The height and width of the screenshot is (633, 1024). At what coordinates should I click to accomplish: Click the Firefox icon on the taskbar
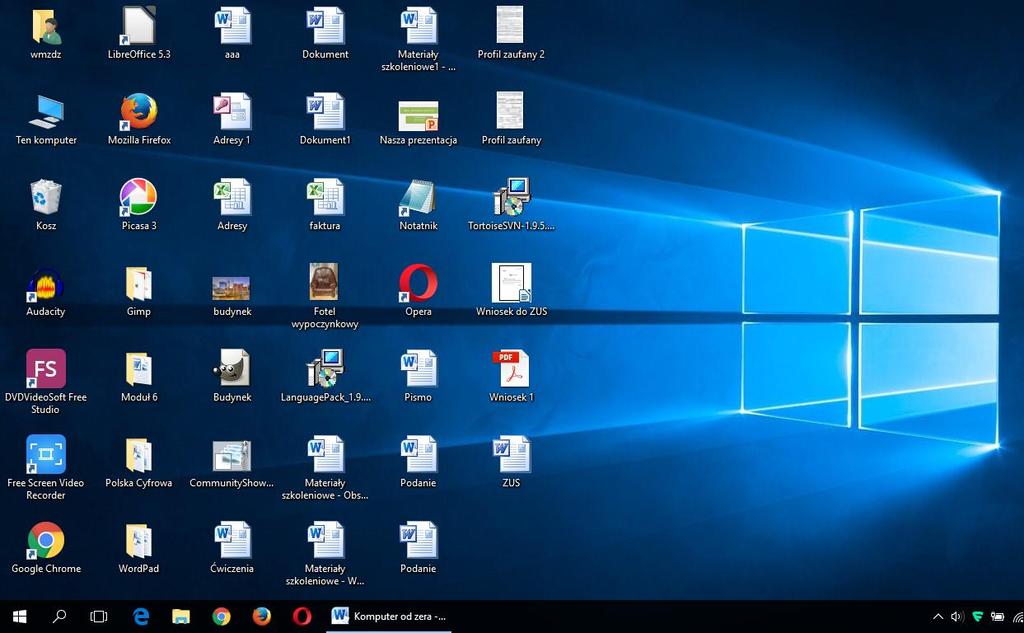click(262, 616)
